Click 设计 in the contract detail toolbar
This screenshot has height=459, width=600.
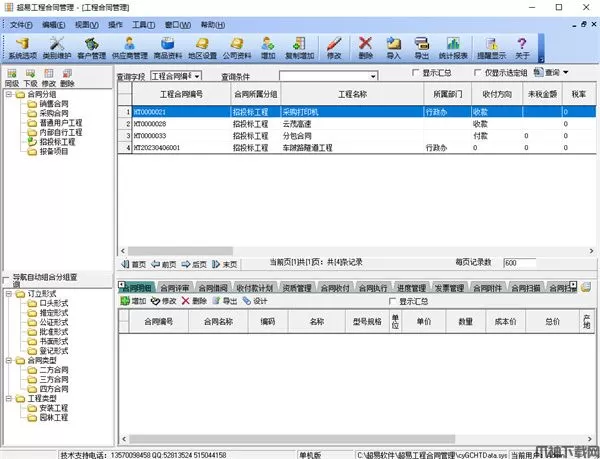click(255, 301)
